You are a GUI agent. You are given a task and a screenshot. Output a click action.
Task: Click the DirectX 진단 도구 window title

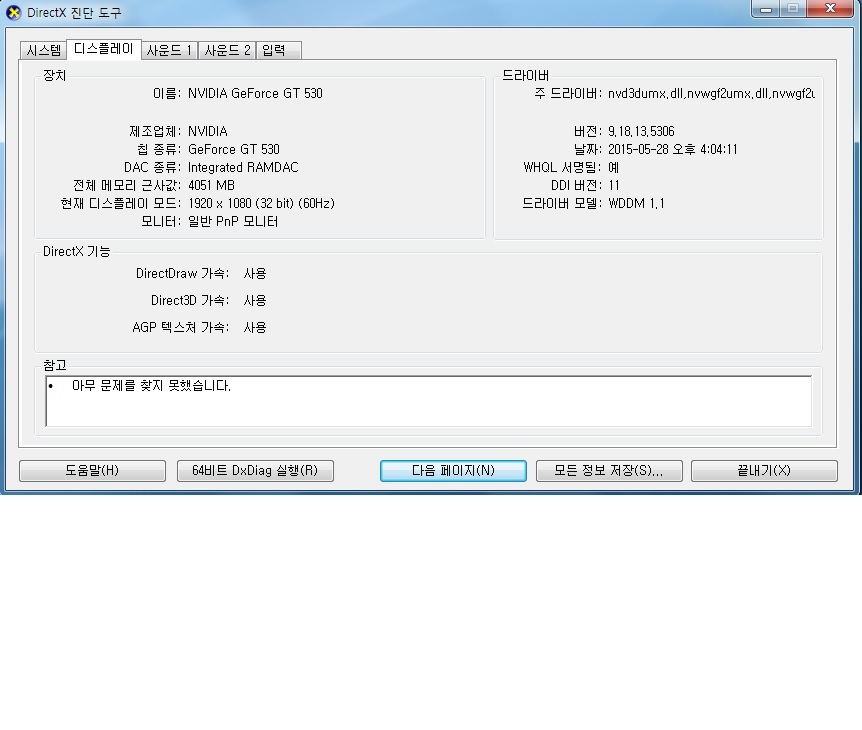[x=74, y=12]
